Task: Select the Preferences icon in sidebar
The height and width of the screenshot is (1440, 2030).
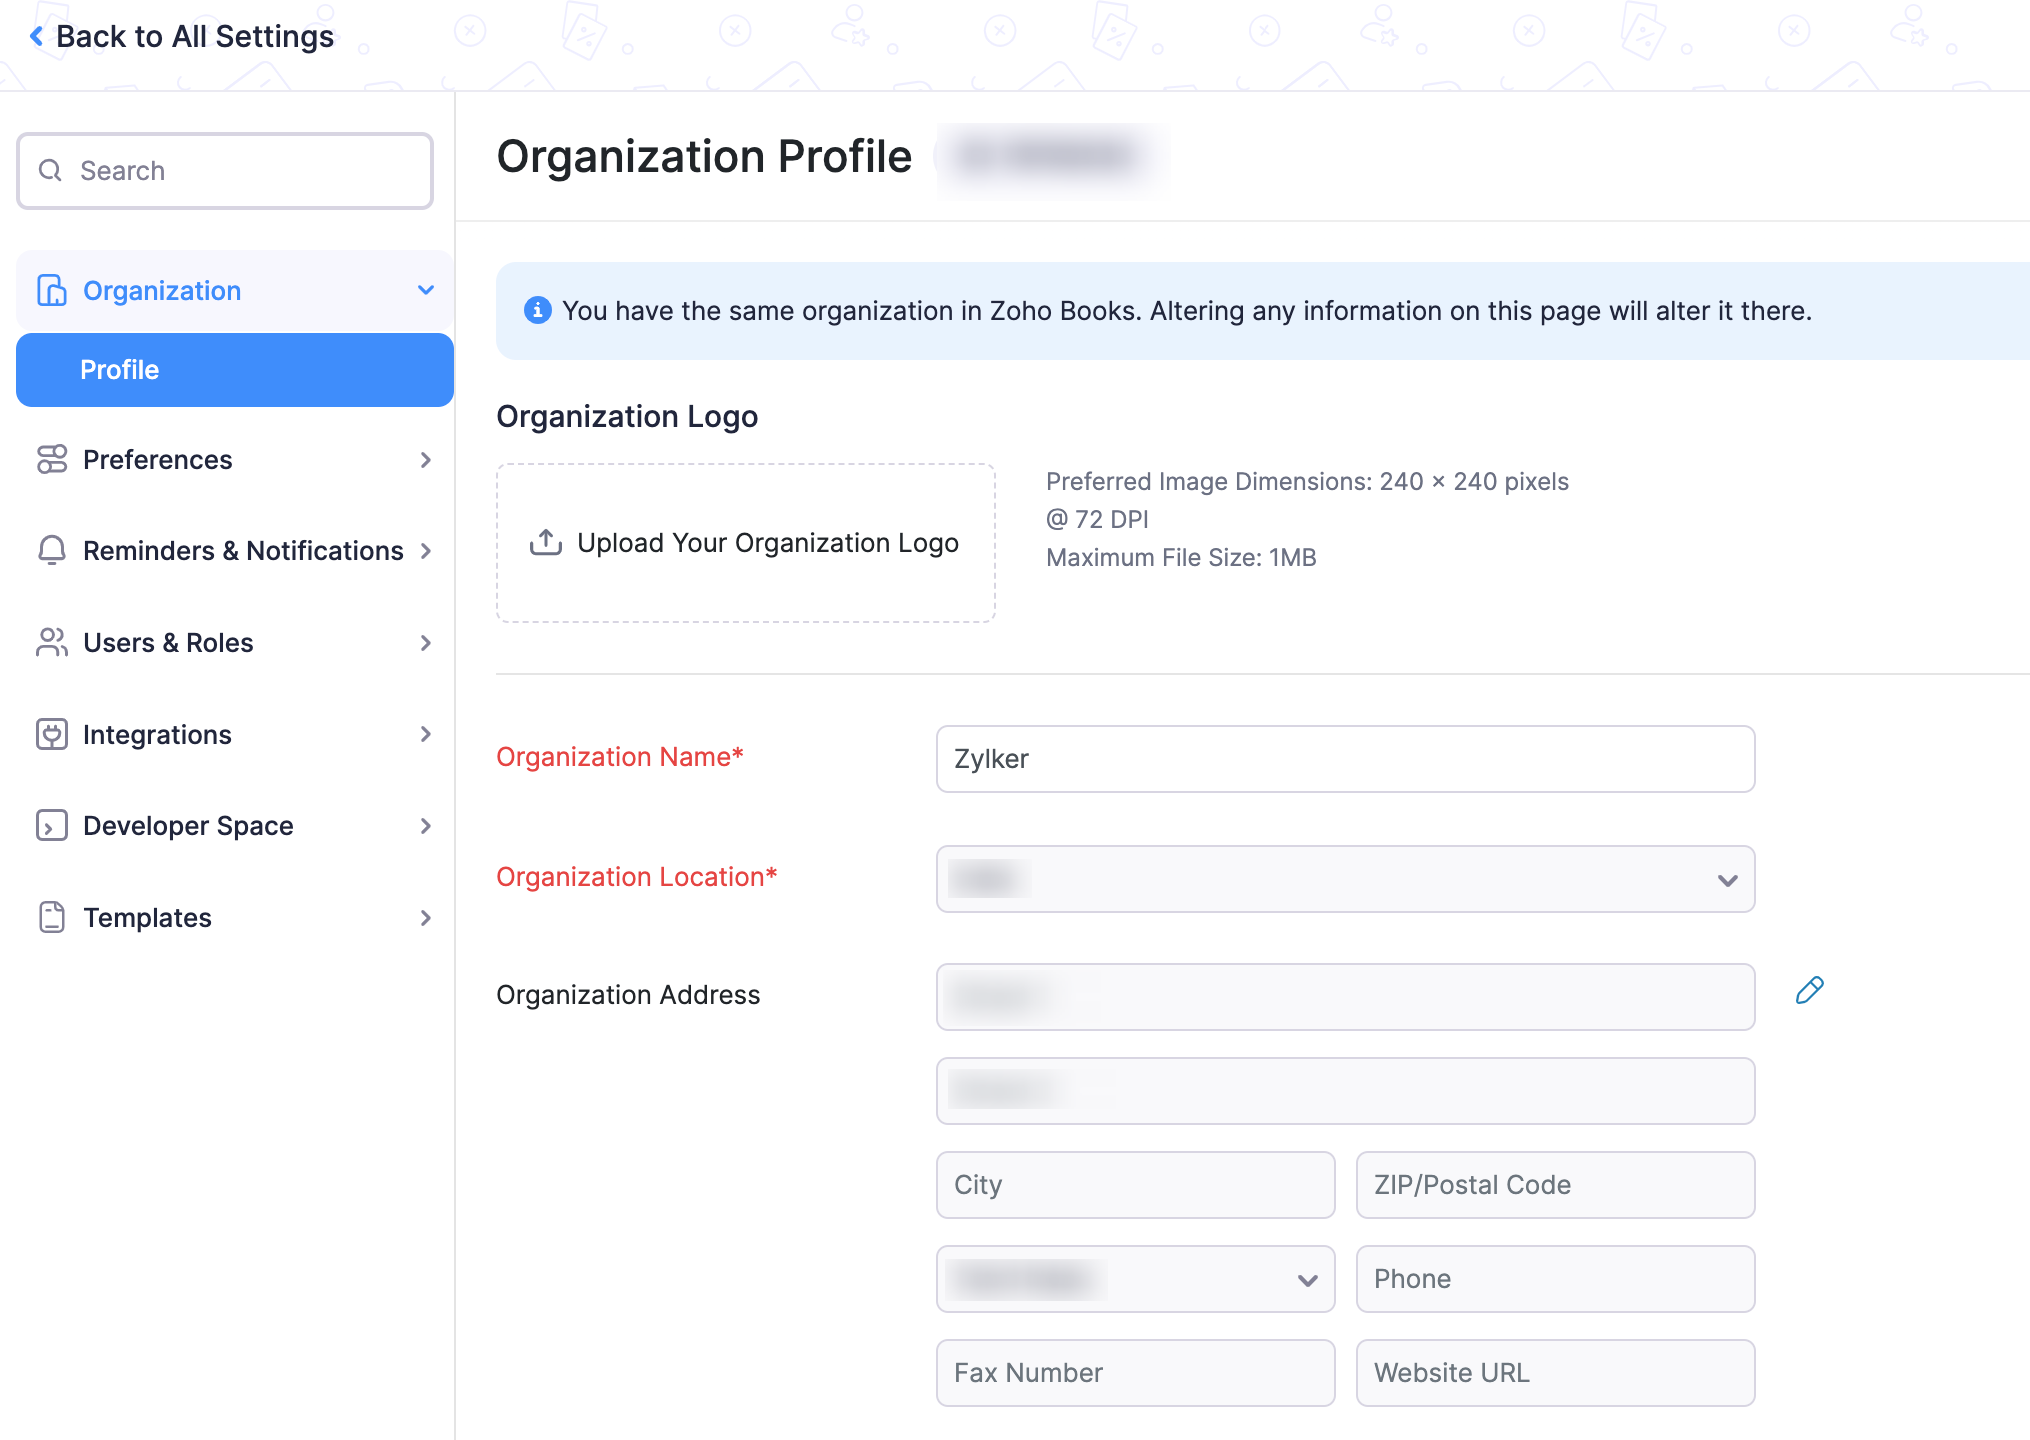Action: (x=51, y=460)
